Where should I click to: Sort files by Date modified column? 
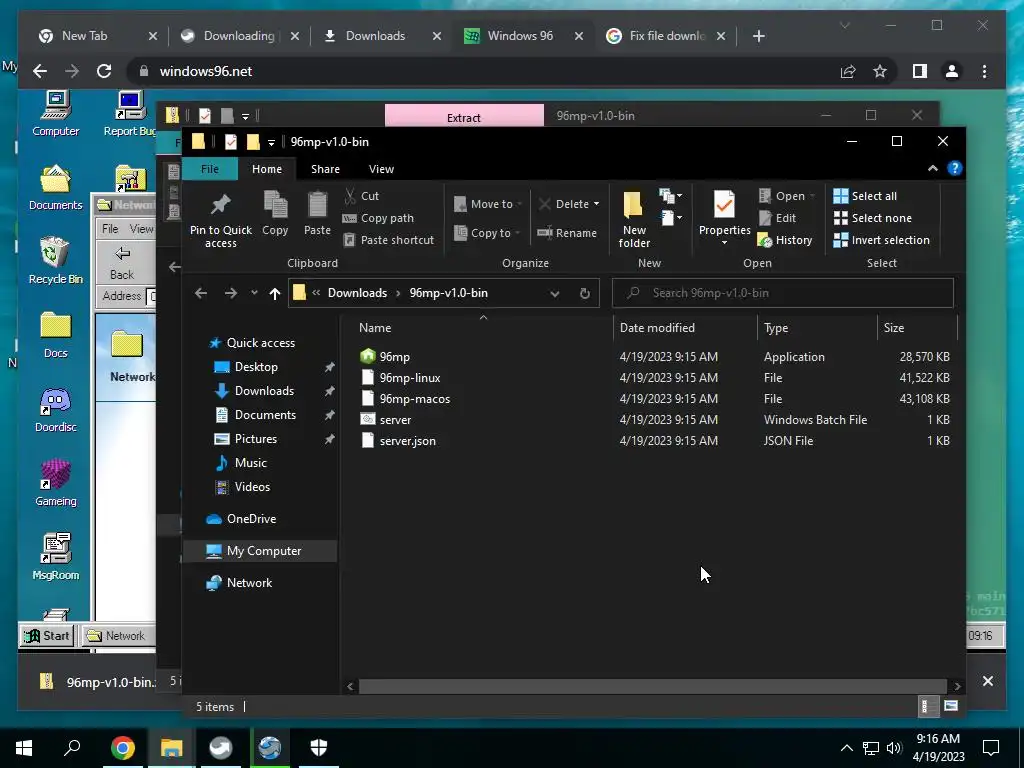coord(657,328)
